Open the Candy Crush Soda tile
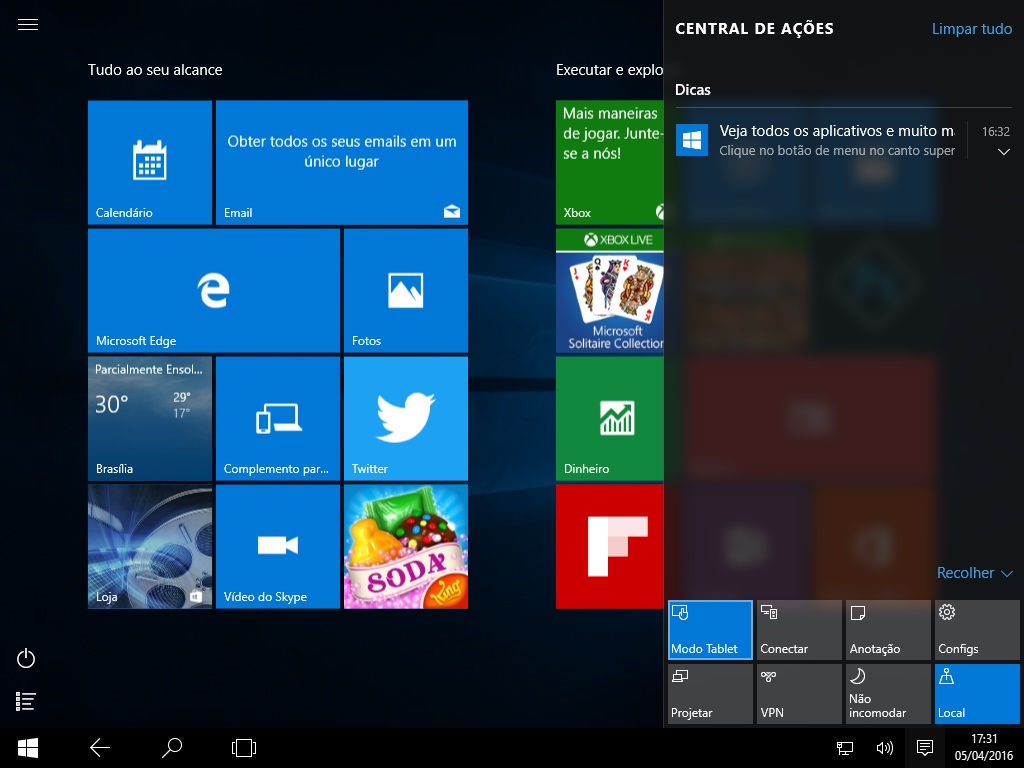 pyautogui.click(x=405, y=546)
